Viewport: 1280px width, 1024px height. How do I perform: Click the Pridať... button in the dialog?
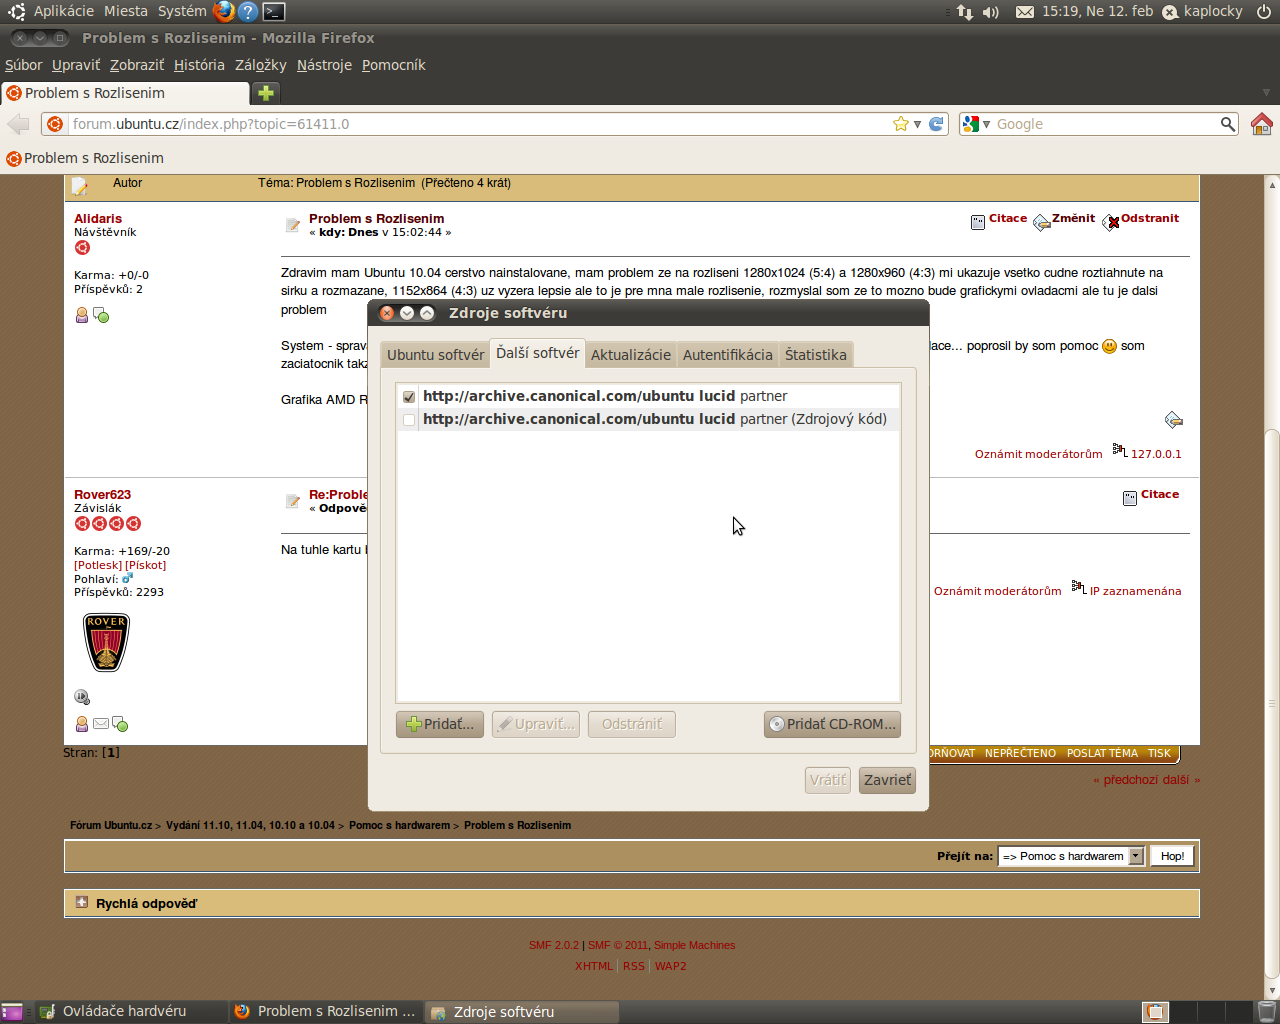pos(440,724)
